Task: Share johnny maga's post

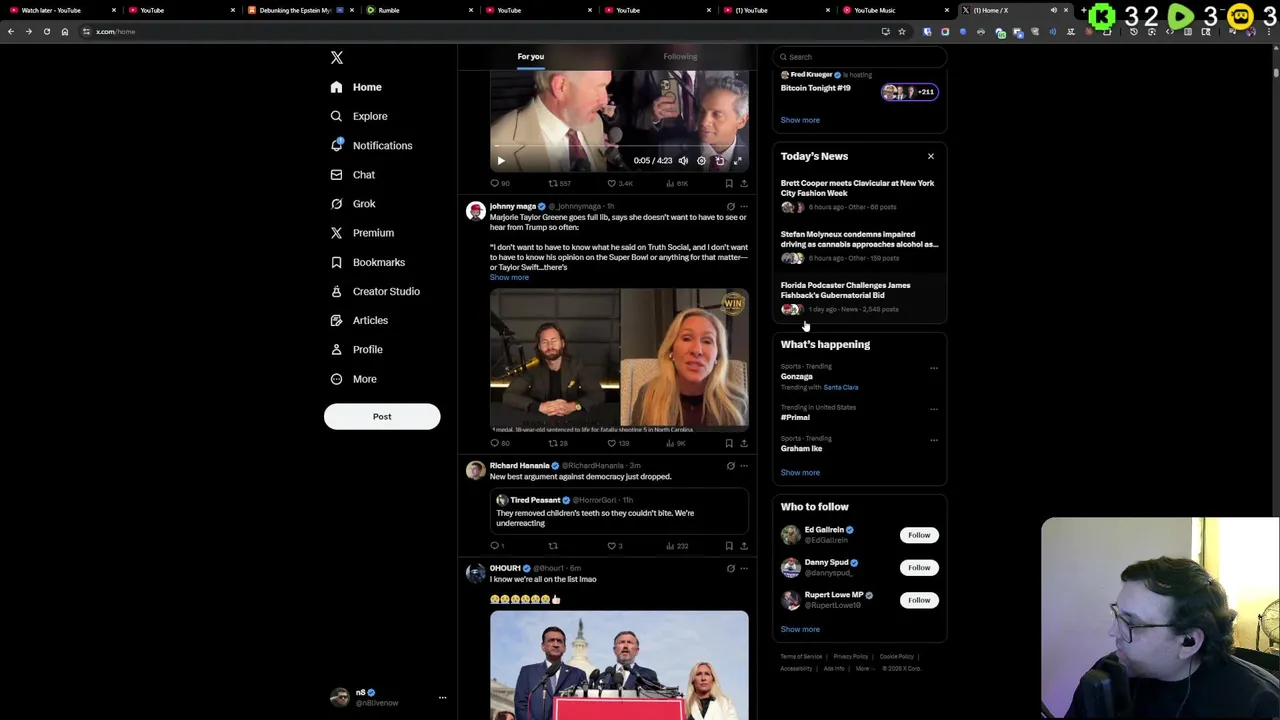Action: coord(743,443)
